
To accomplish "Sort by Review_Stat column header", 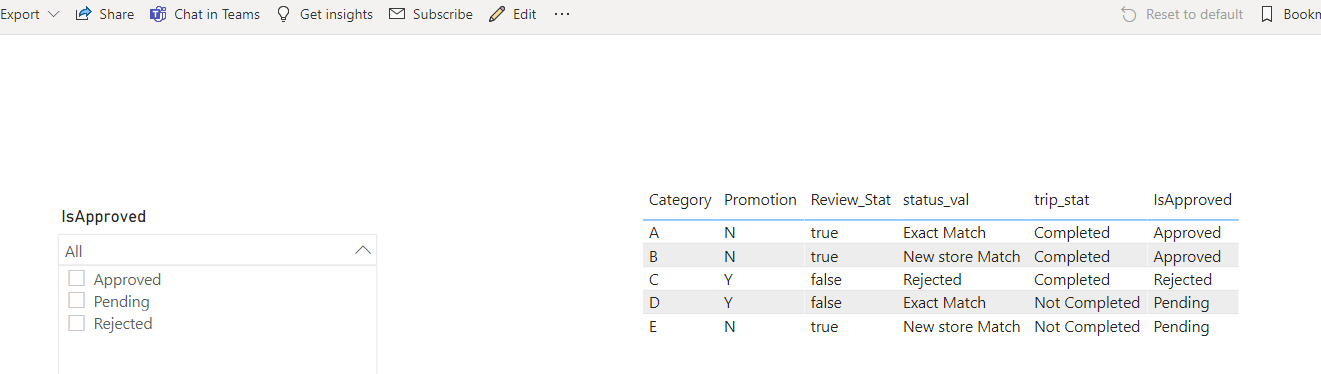I will tap(850, 199).
